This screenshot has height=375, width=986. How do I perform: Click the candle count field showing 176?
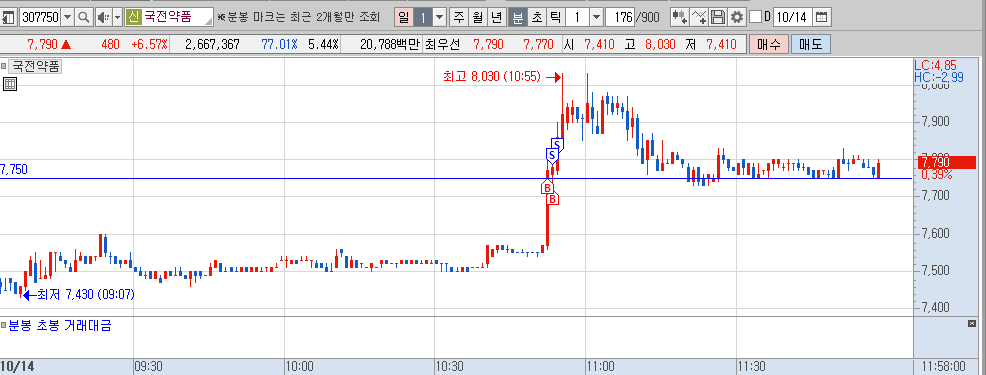pyautogui.click(x=619, y=17)
